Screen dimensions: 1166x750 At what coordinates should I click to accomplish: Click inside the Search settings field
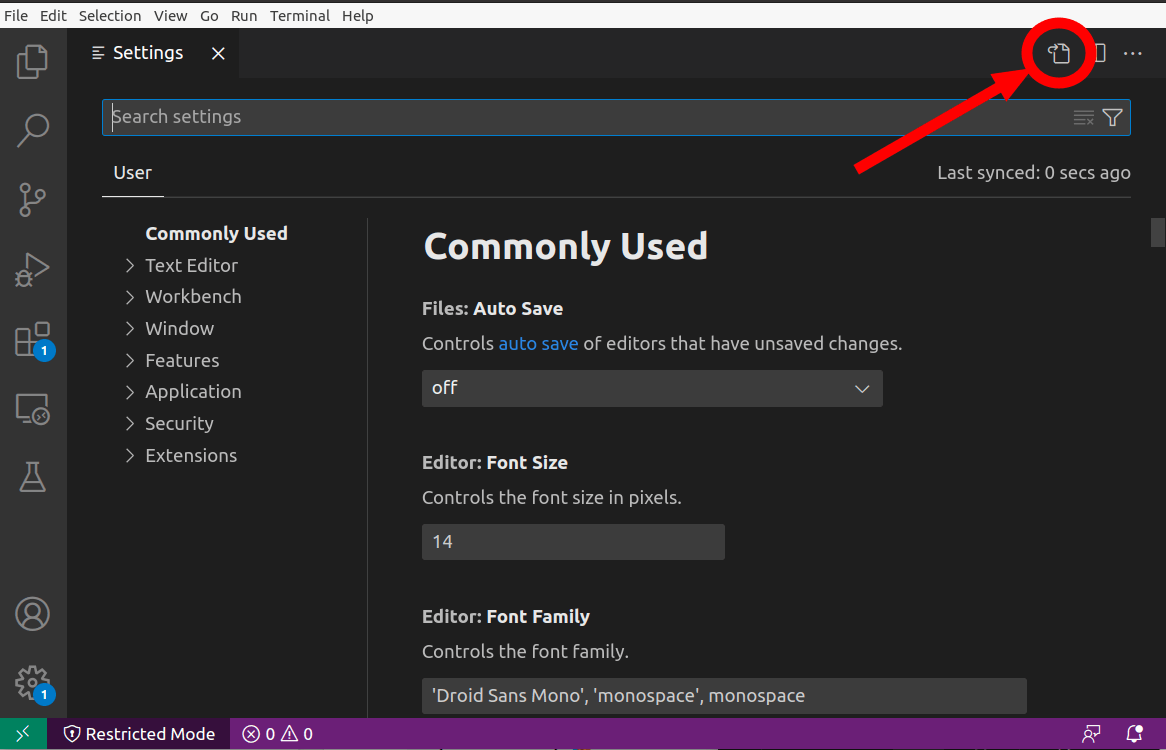400,117
